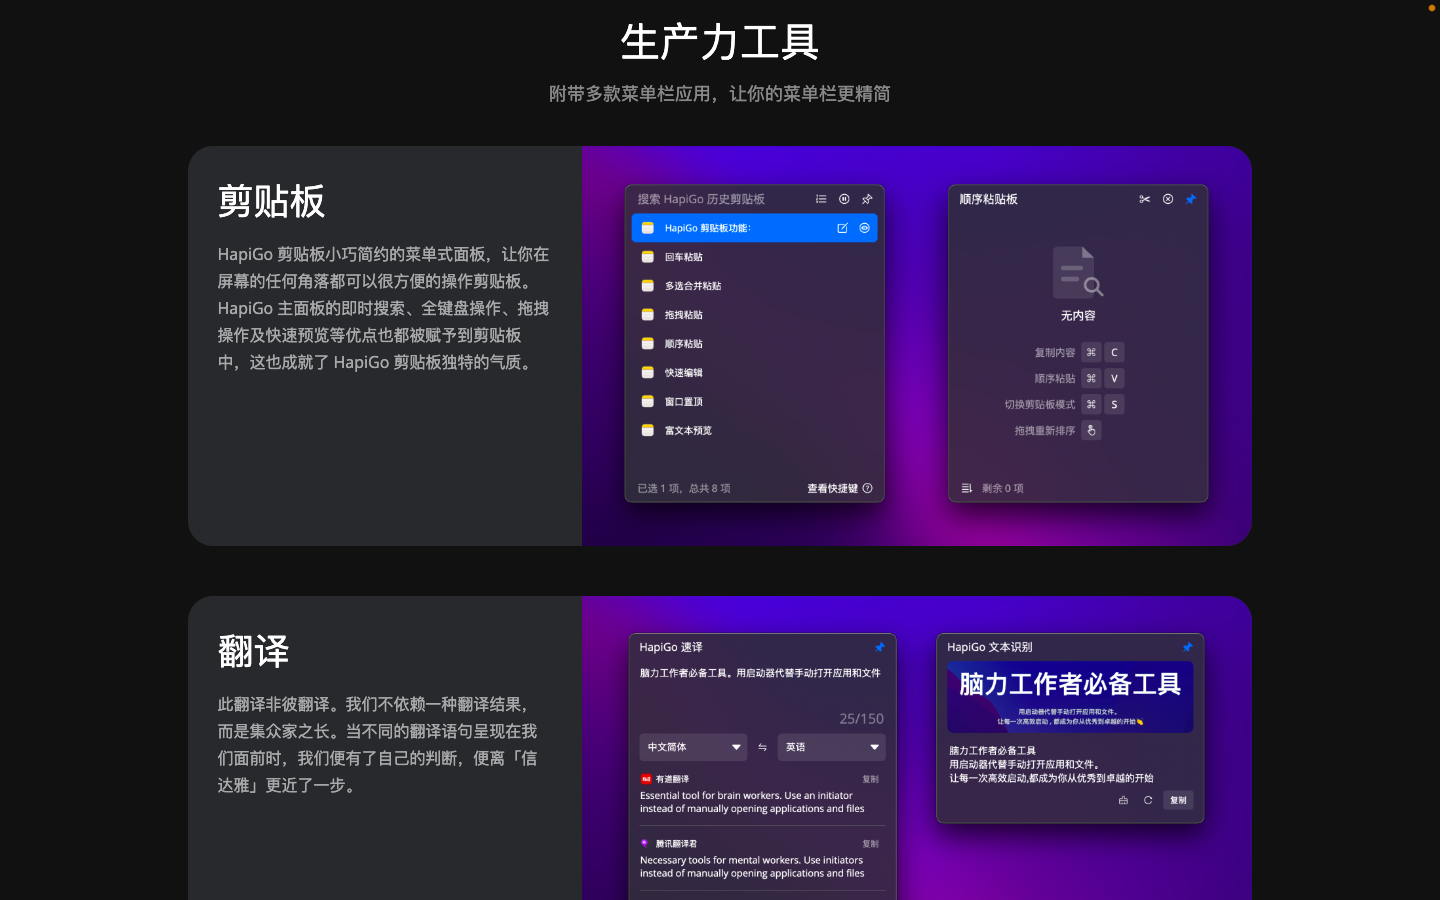The height and width of the screenshot is (900, 1440).
Task: Click the command key cap beside 复制内容
Action: [1091, 352]
